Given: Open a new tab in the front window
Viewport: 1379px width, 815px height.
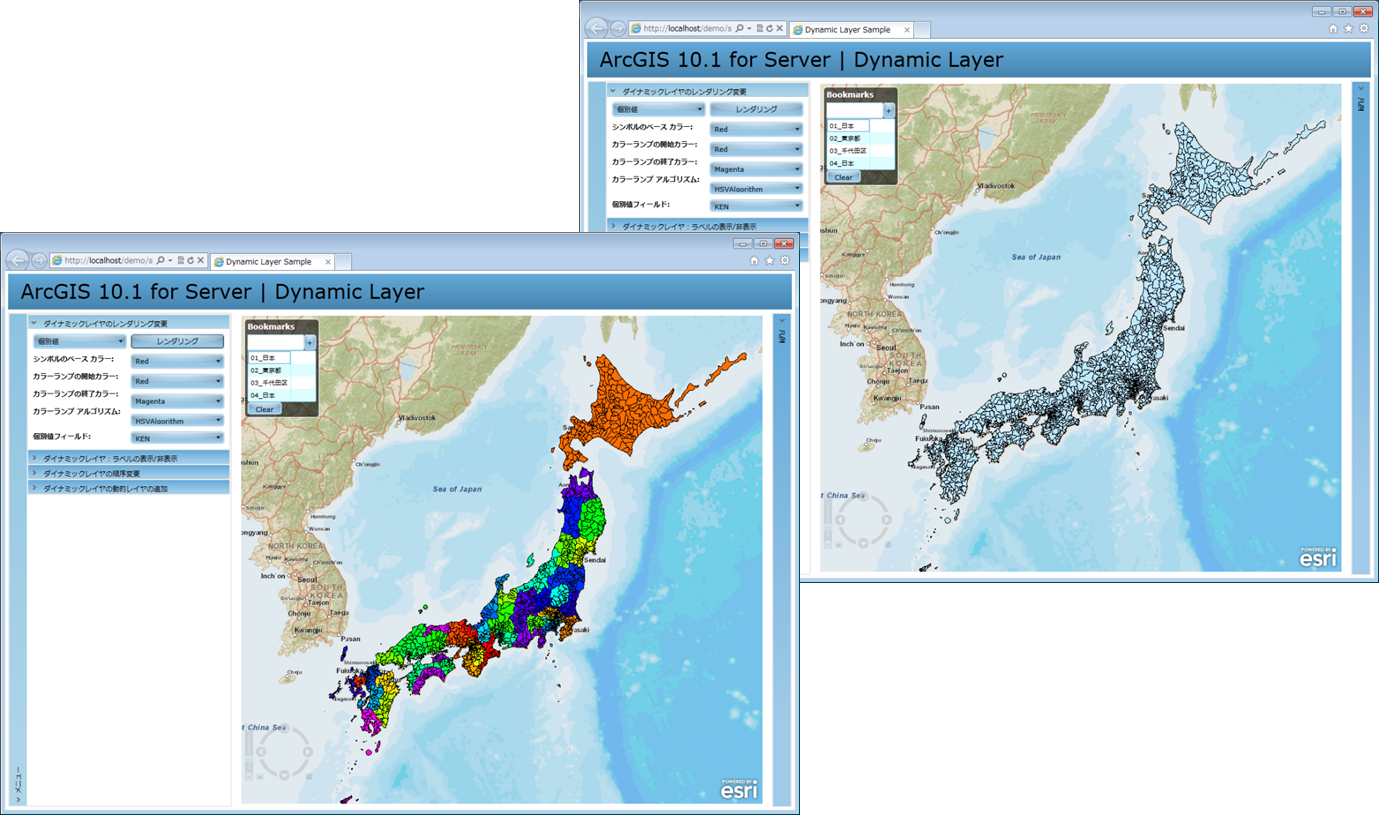Looking at the screenshot, I should pos(341,262).
